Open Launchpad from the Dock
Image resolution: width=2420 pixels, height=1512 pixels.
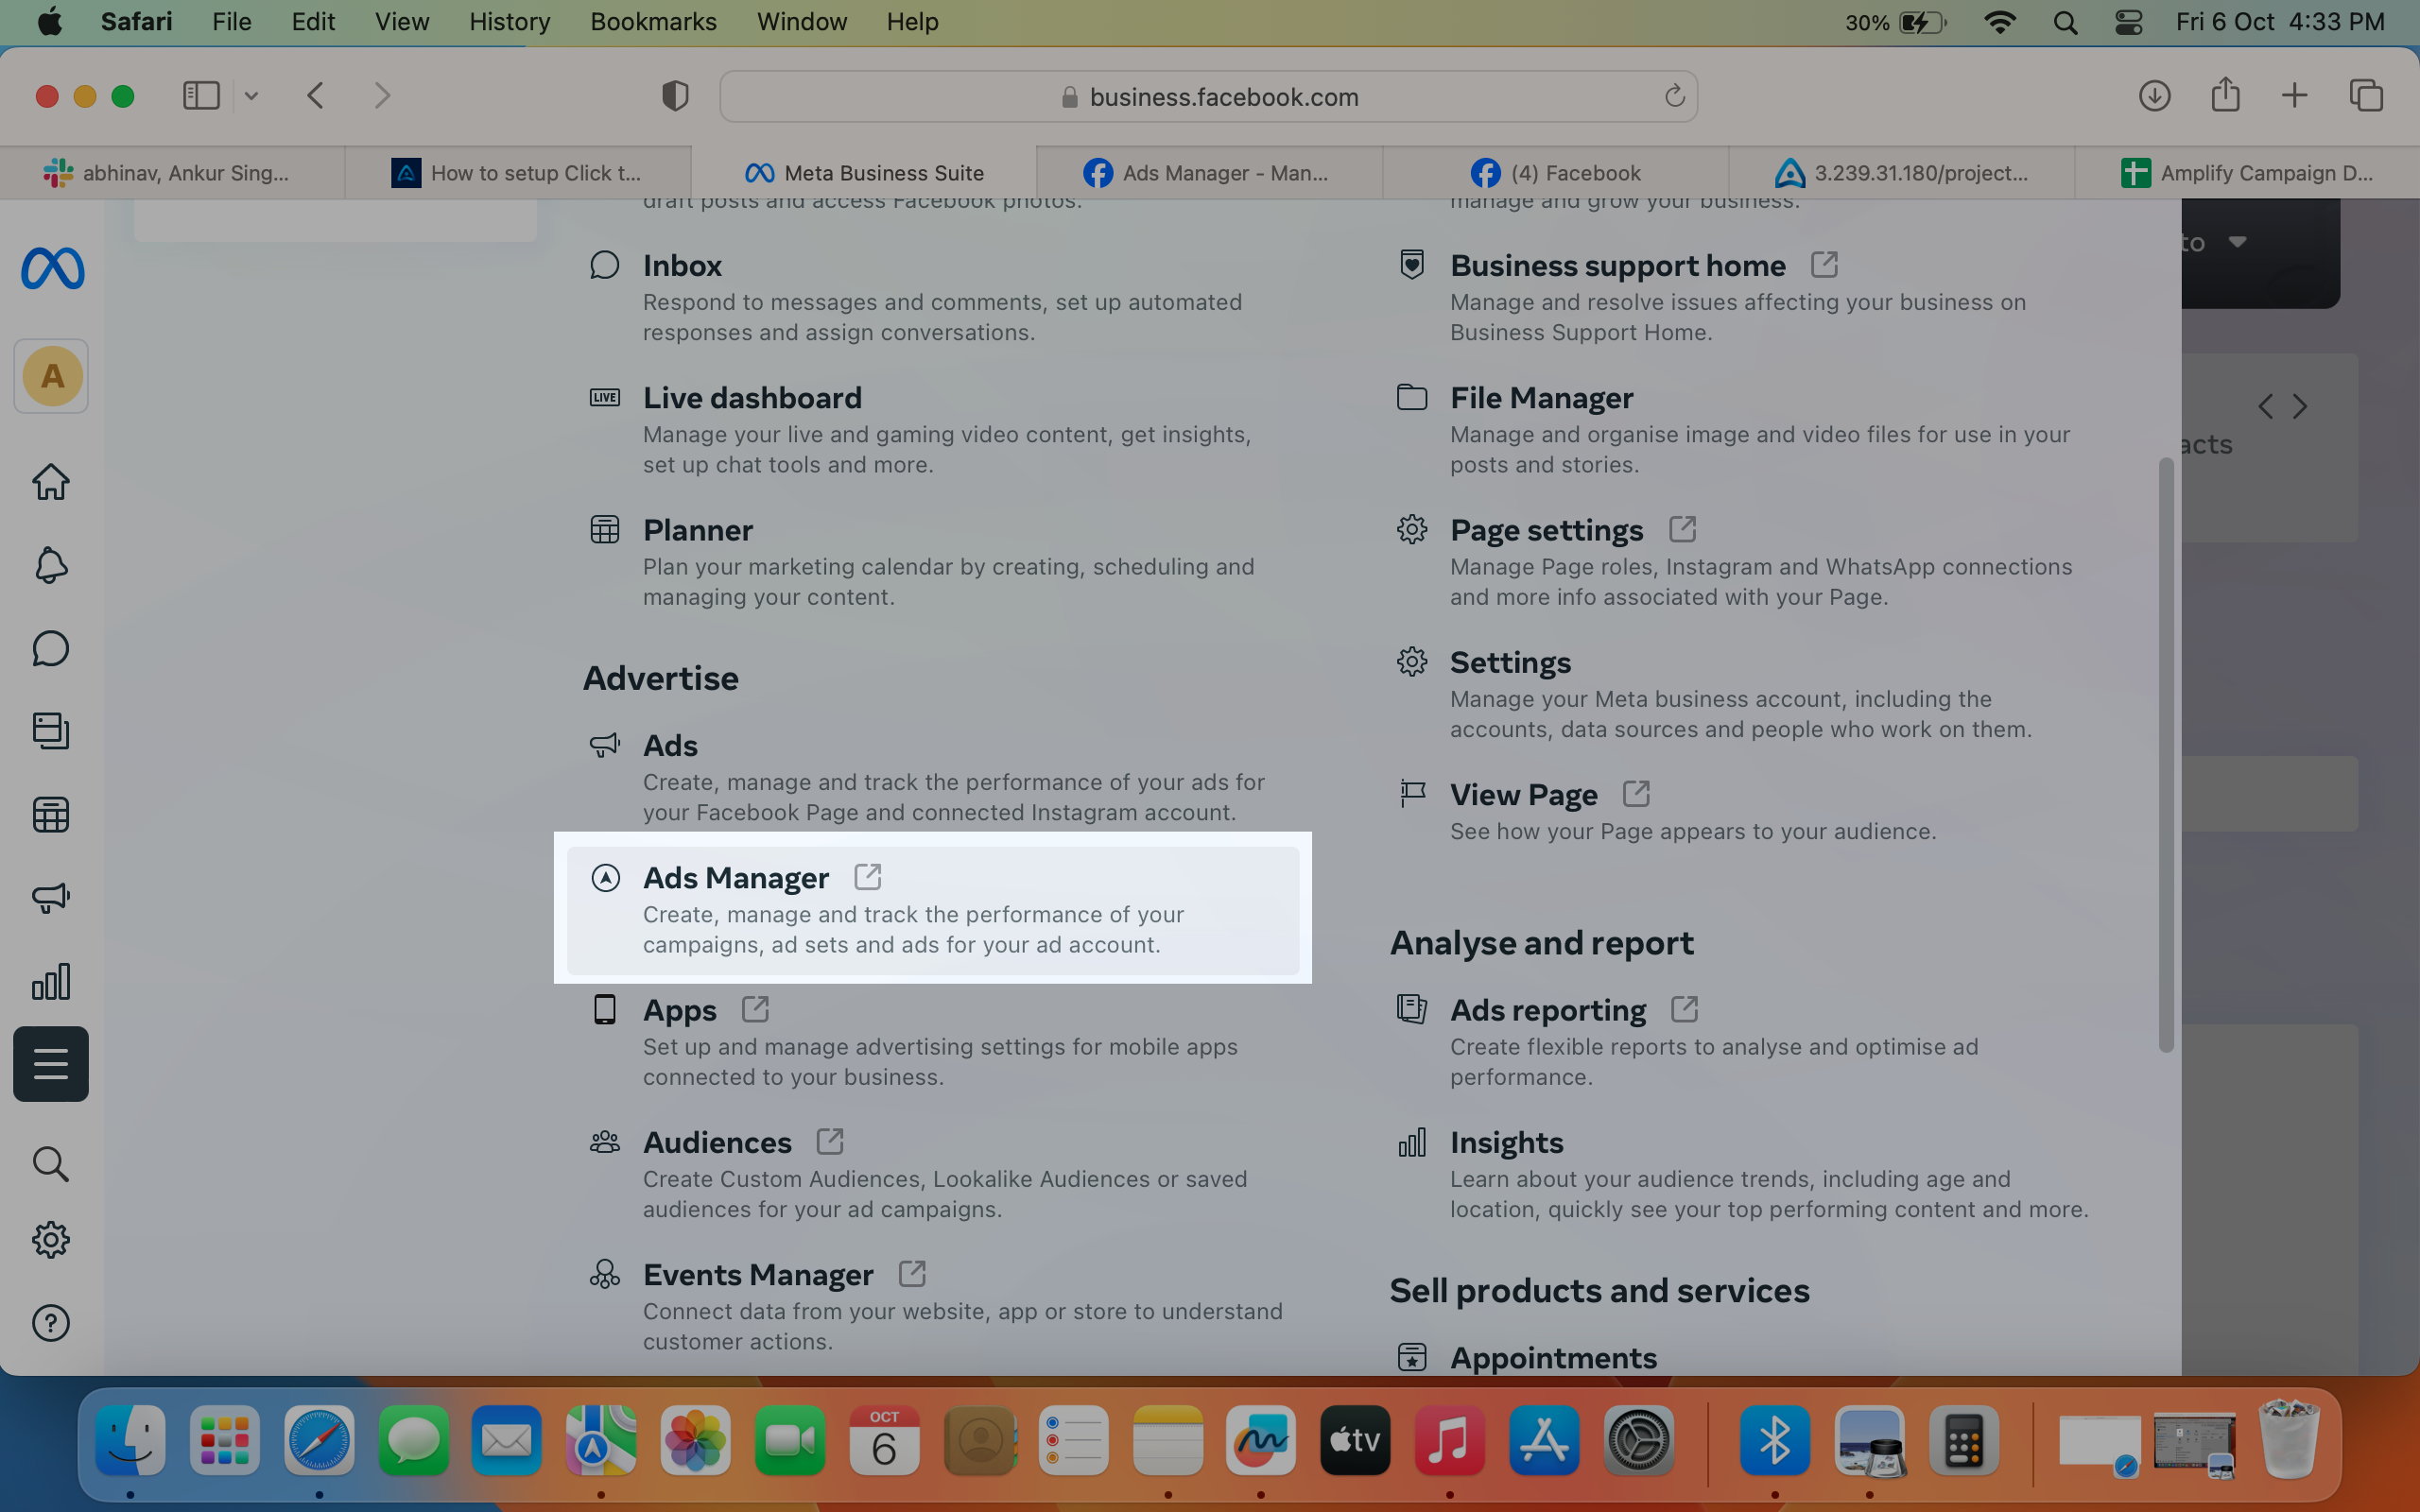(225, 1440)
